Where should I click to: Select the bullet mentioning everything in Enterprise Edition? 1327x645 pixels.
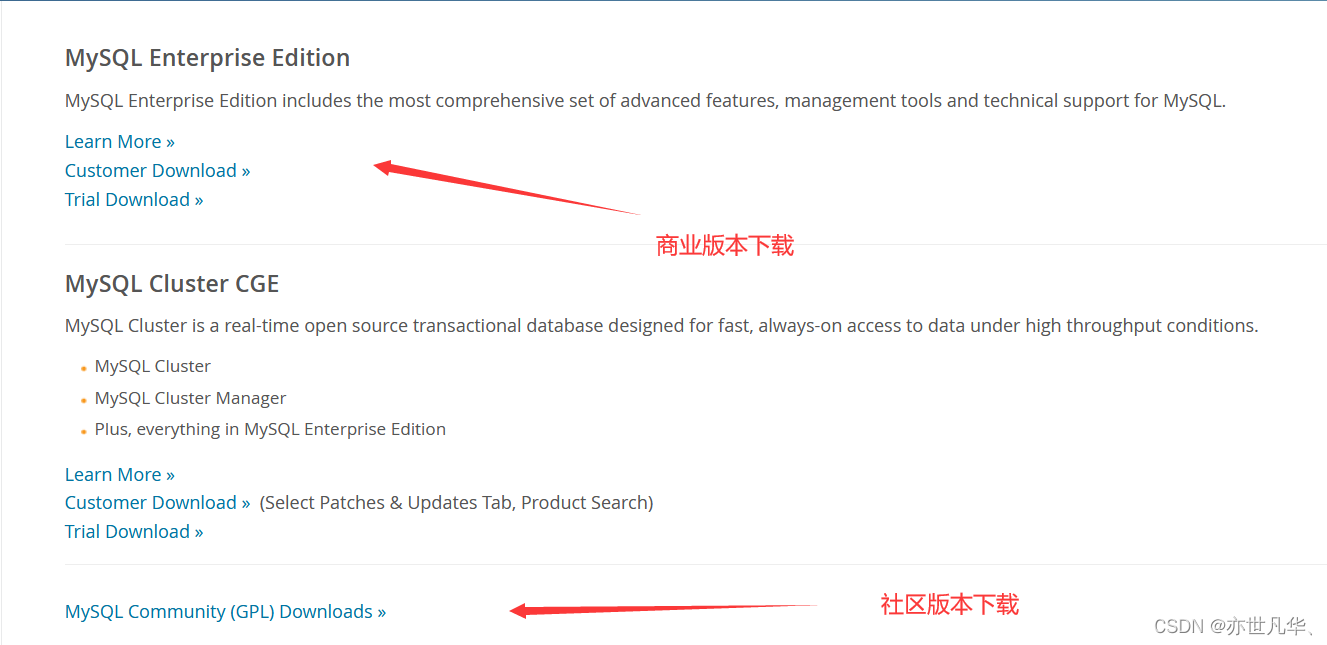click(270, 429)
